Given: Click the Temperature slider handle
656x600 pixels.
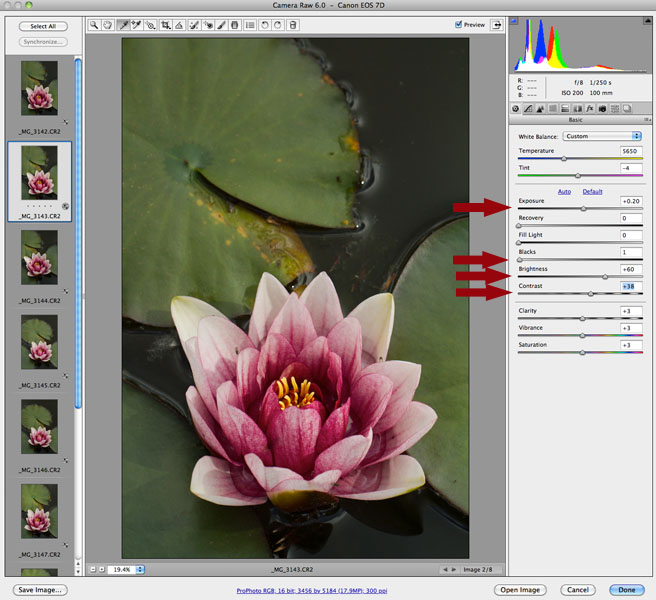Looking at the screenshot, I should [x=564, y=159].
